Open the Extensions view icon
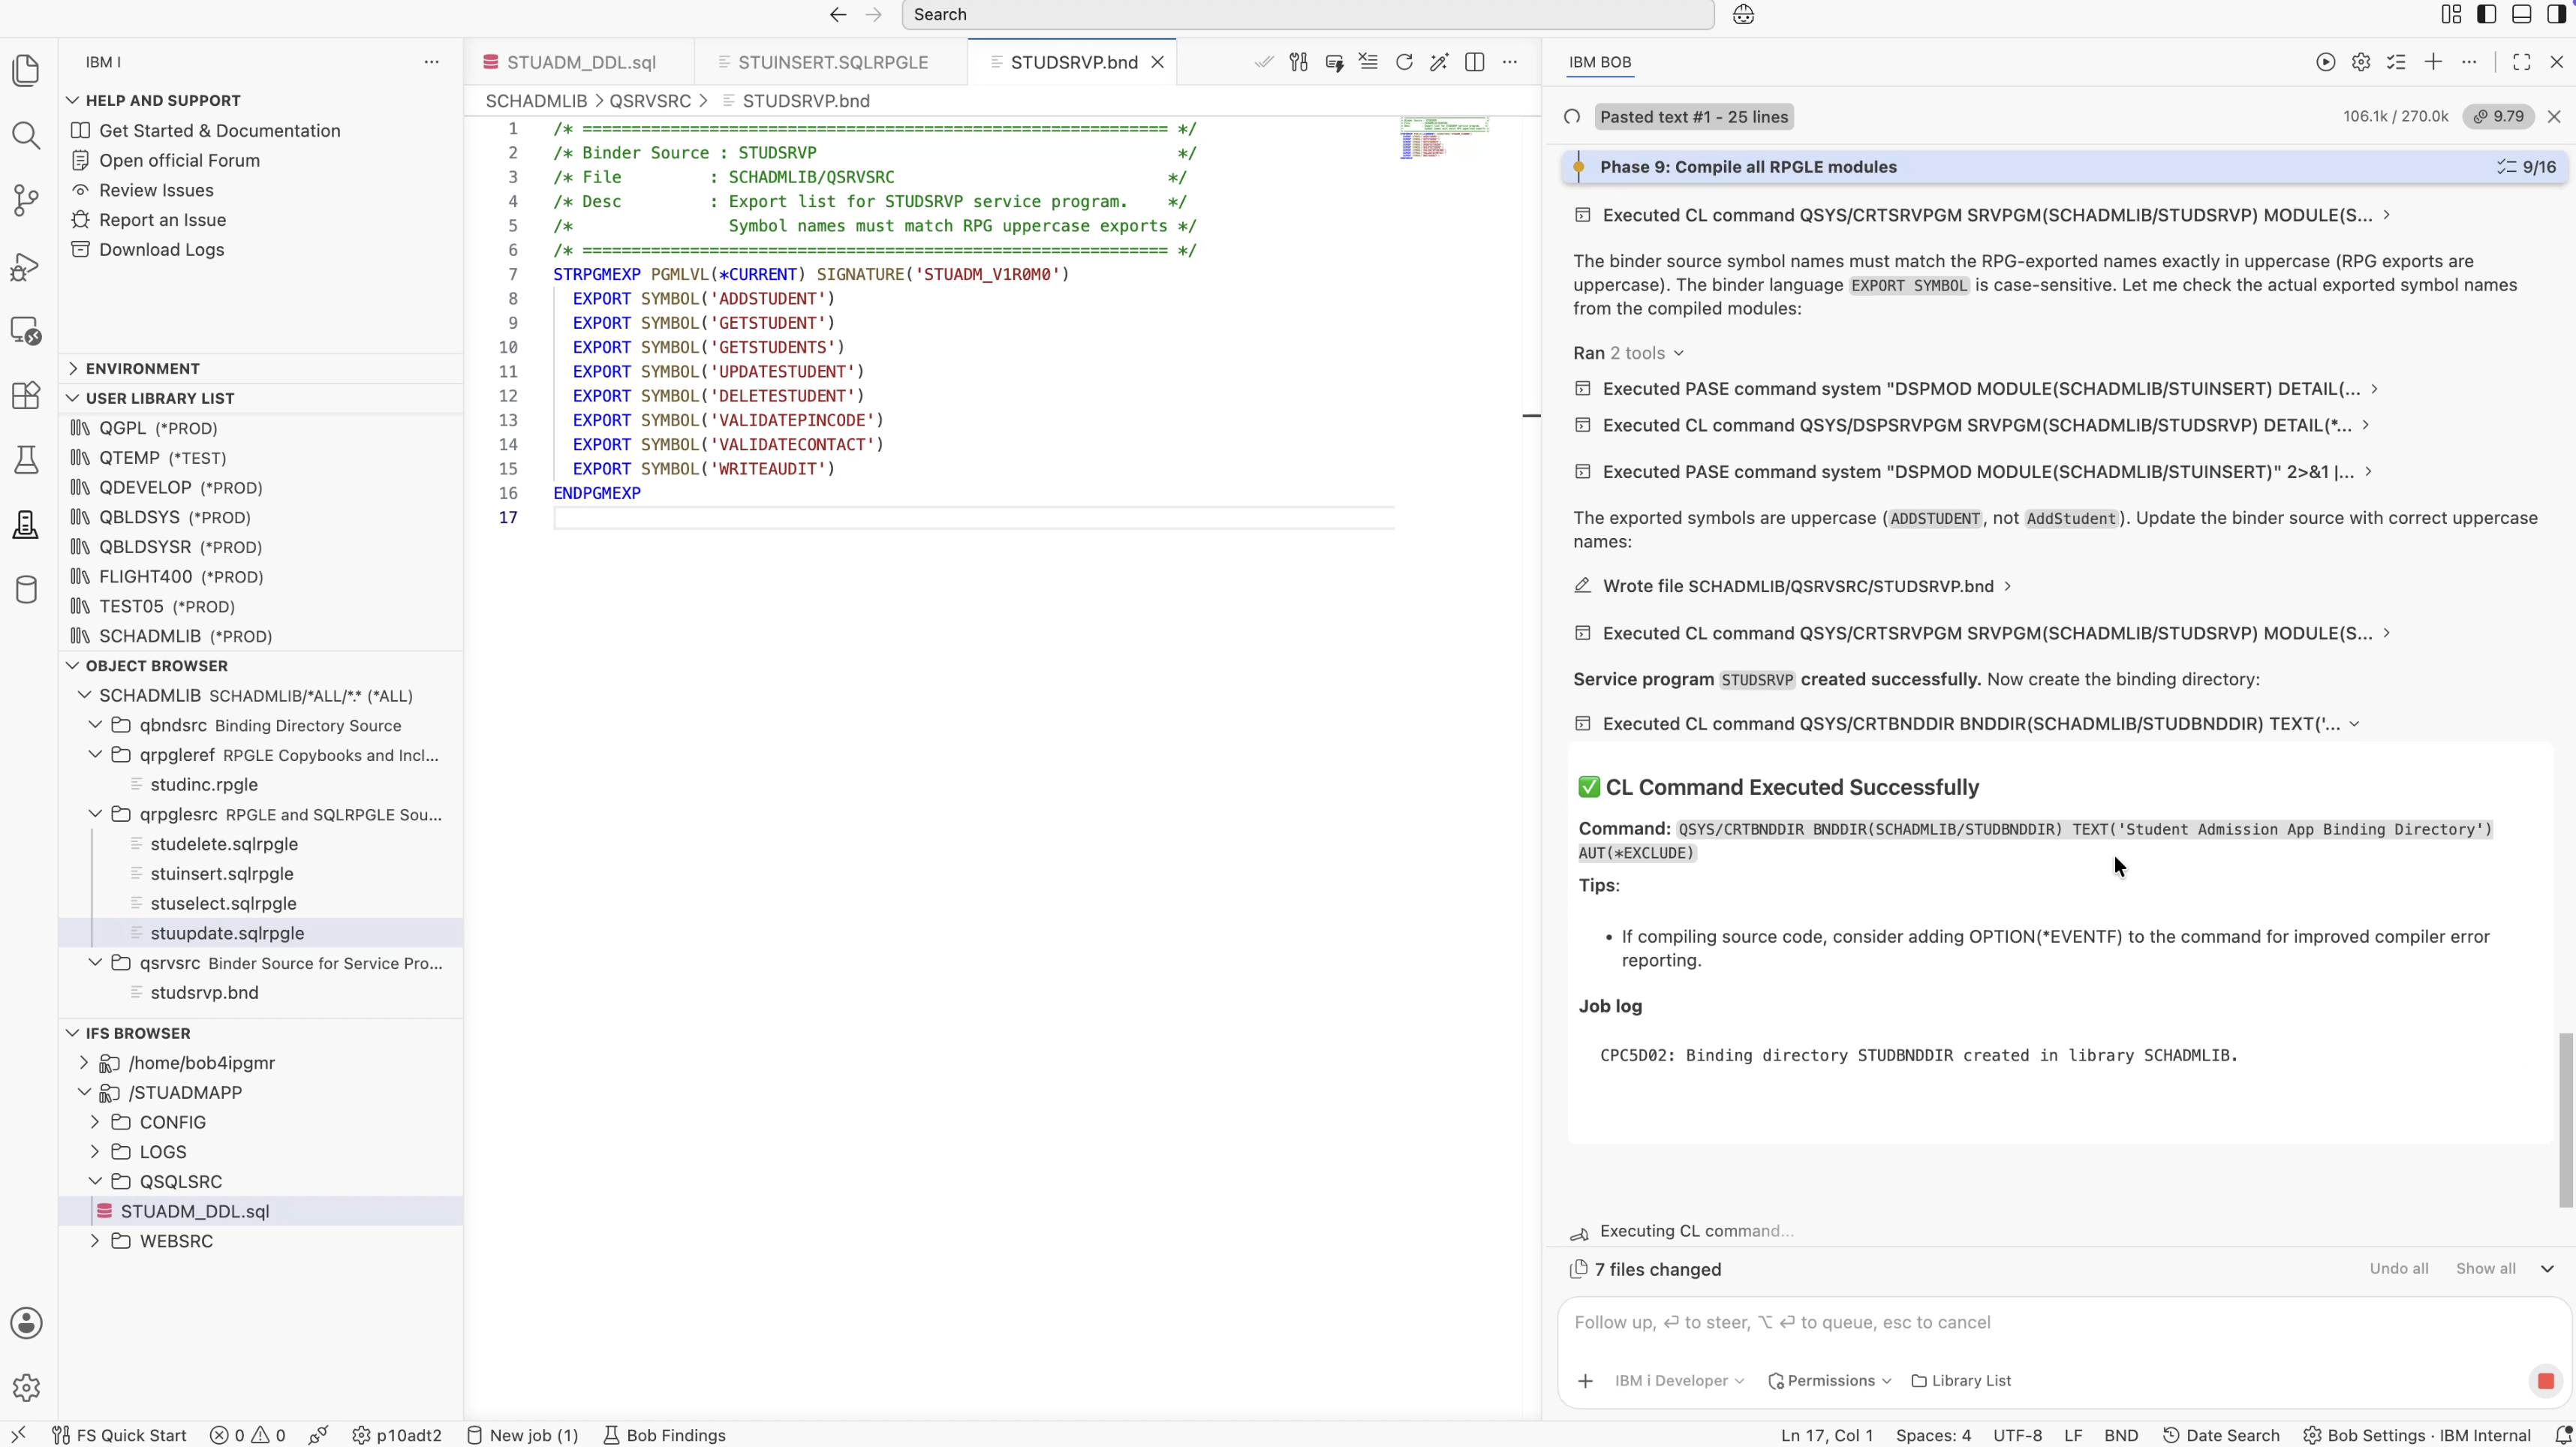The image size is (2576, 1447). coord(27,395)
